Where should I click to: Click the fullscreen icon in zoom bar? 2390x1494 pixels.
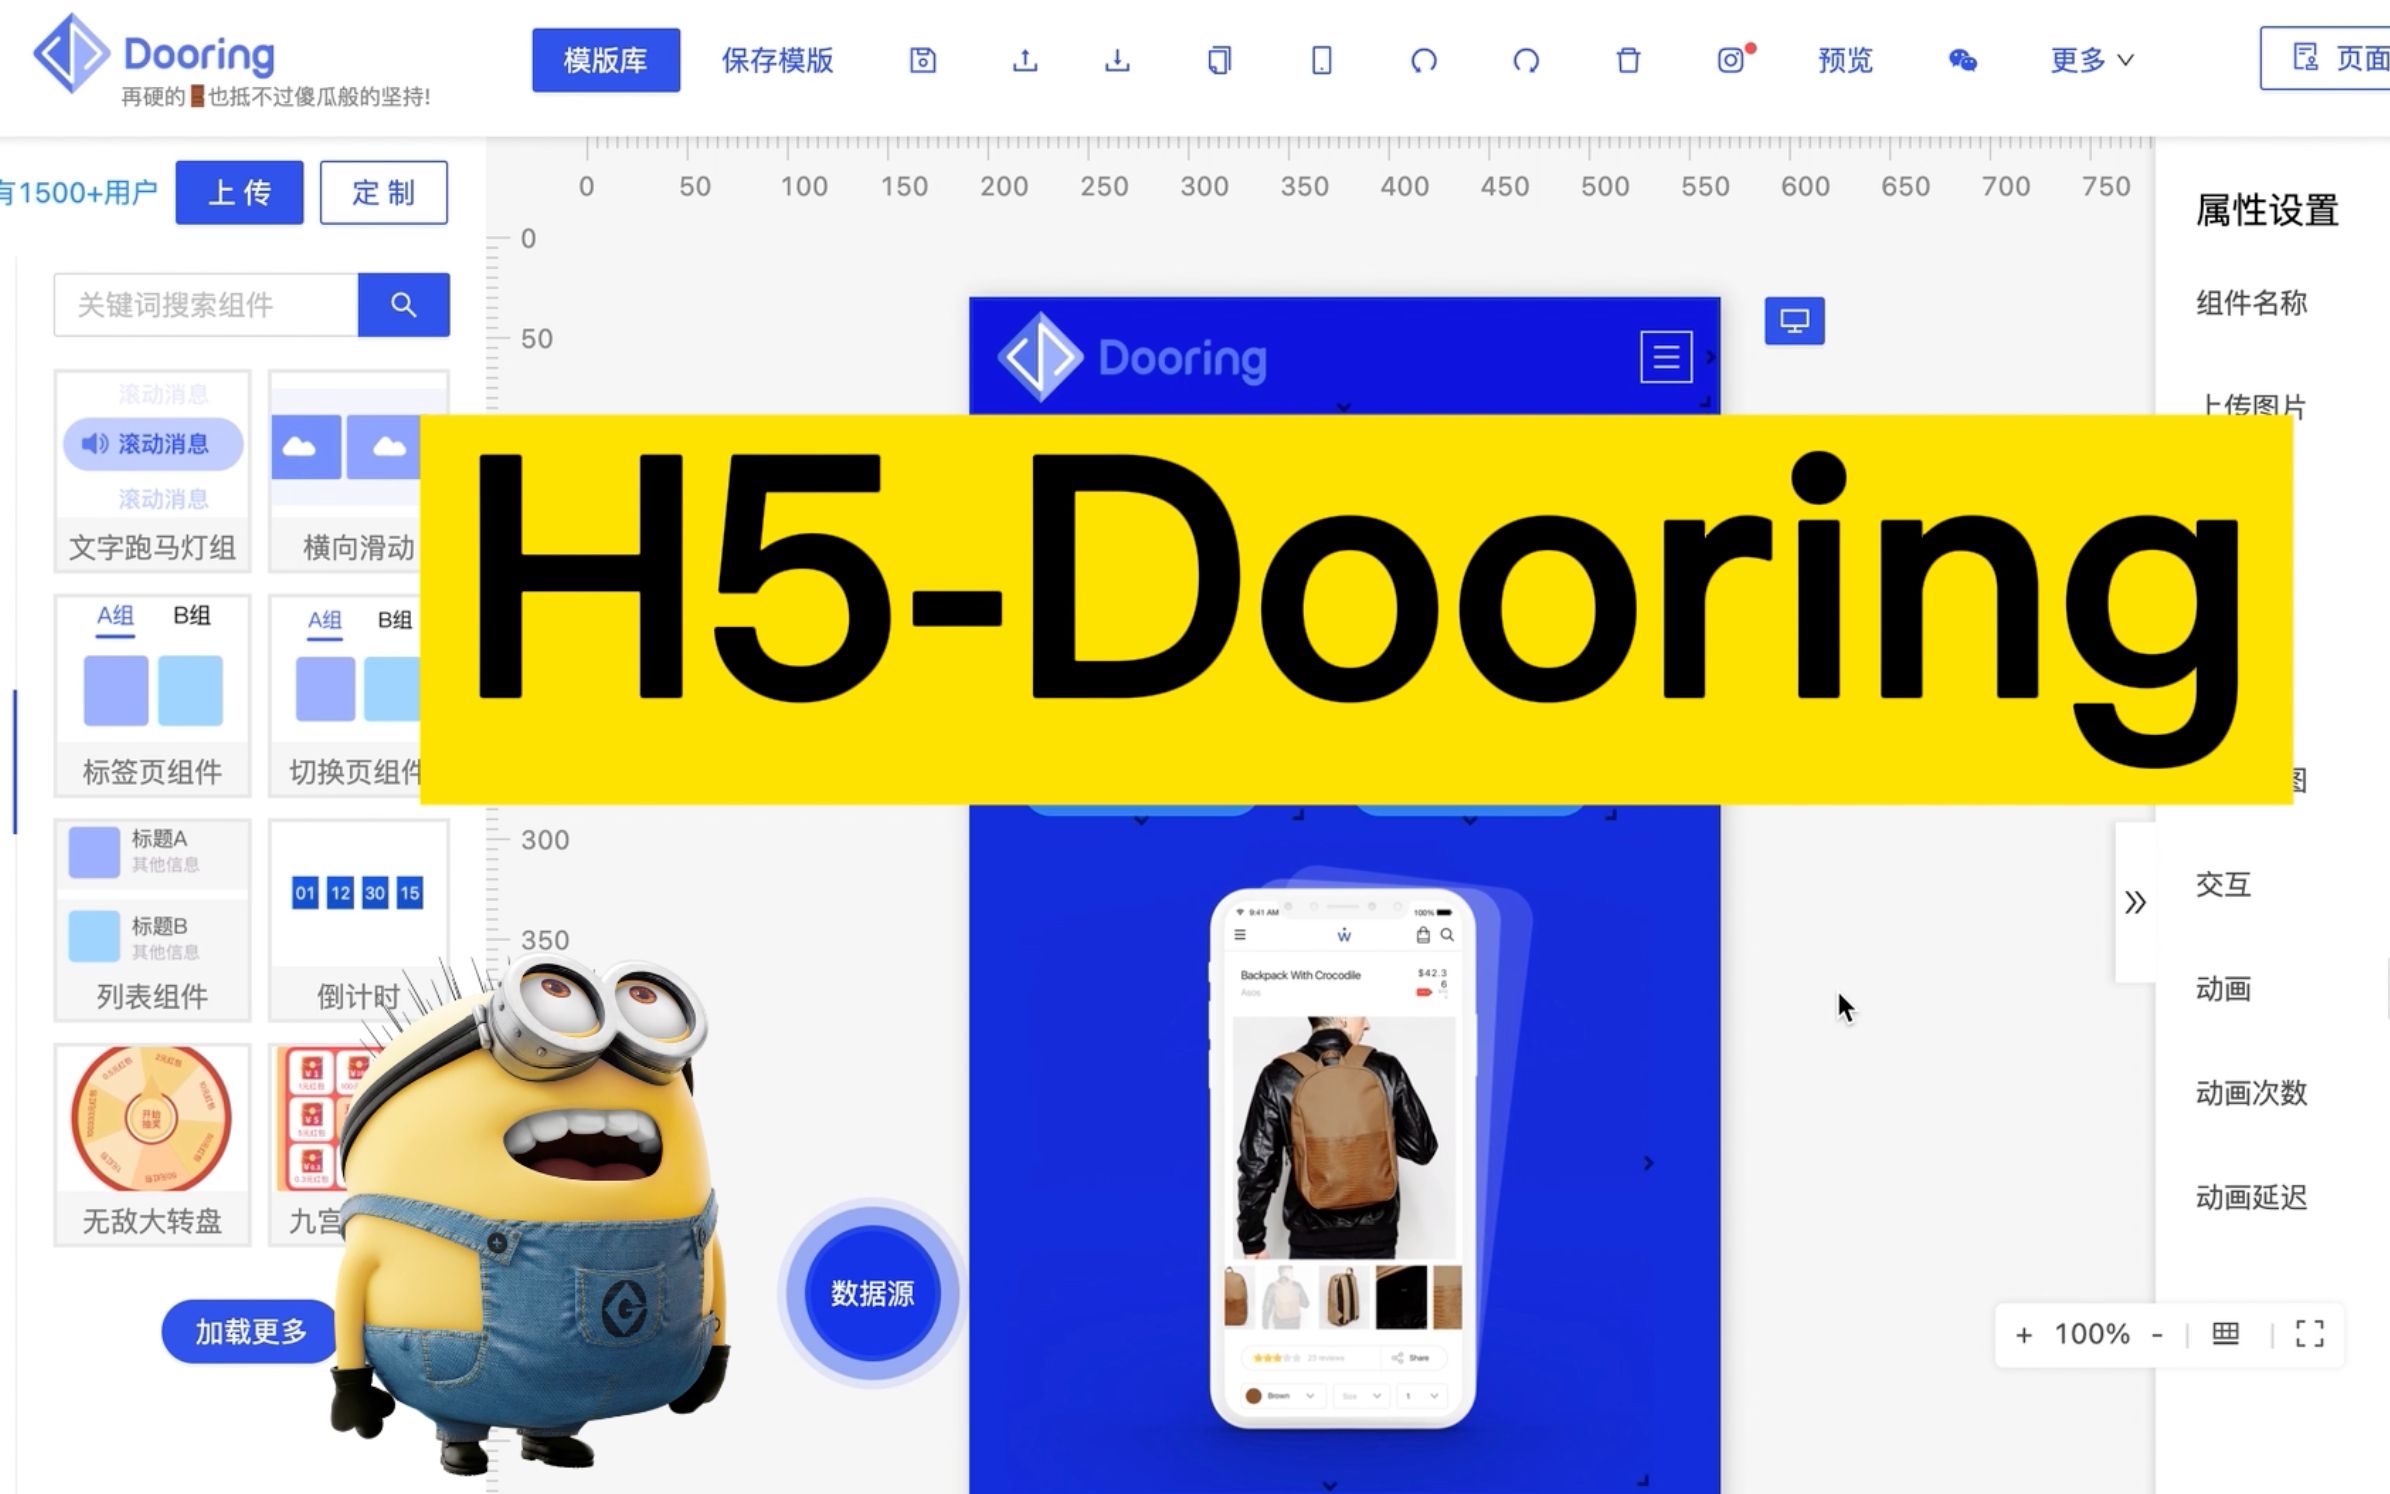(2309, 1333)
